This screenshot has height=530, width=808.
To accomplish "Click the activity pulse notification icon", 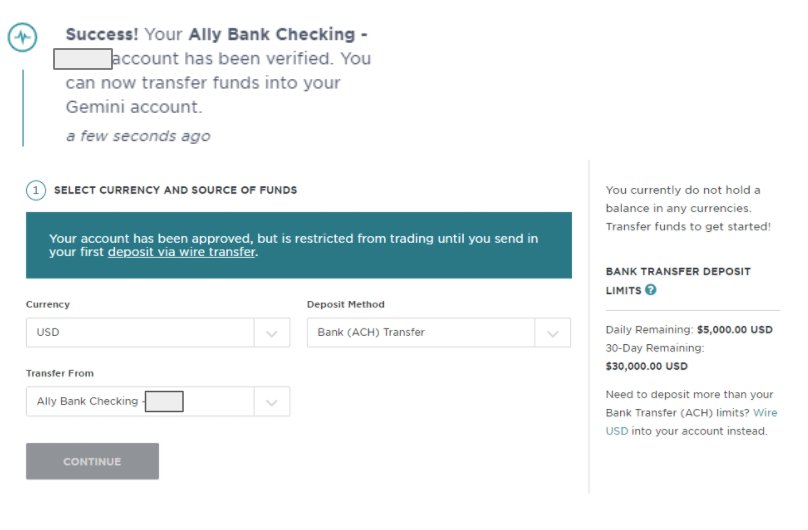I will 22,37.
